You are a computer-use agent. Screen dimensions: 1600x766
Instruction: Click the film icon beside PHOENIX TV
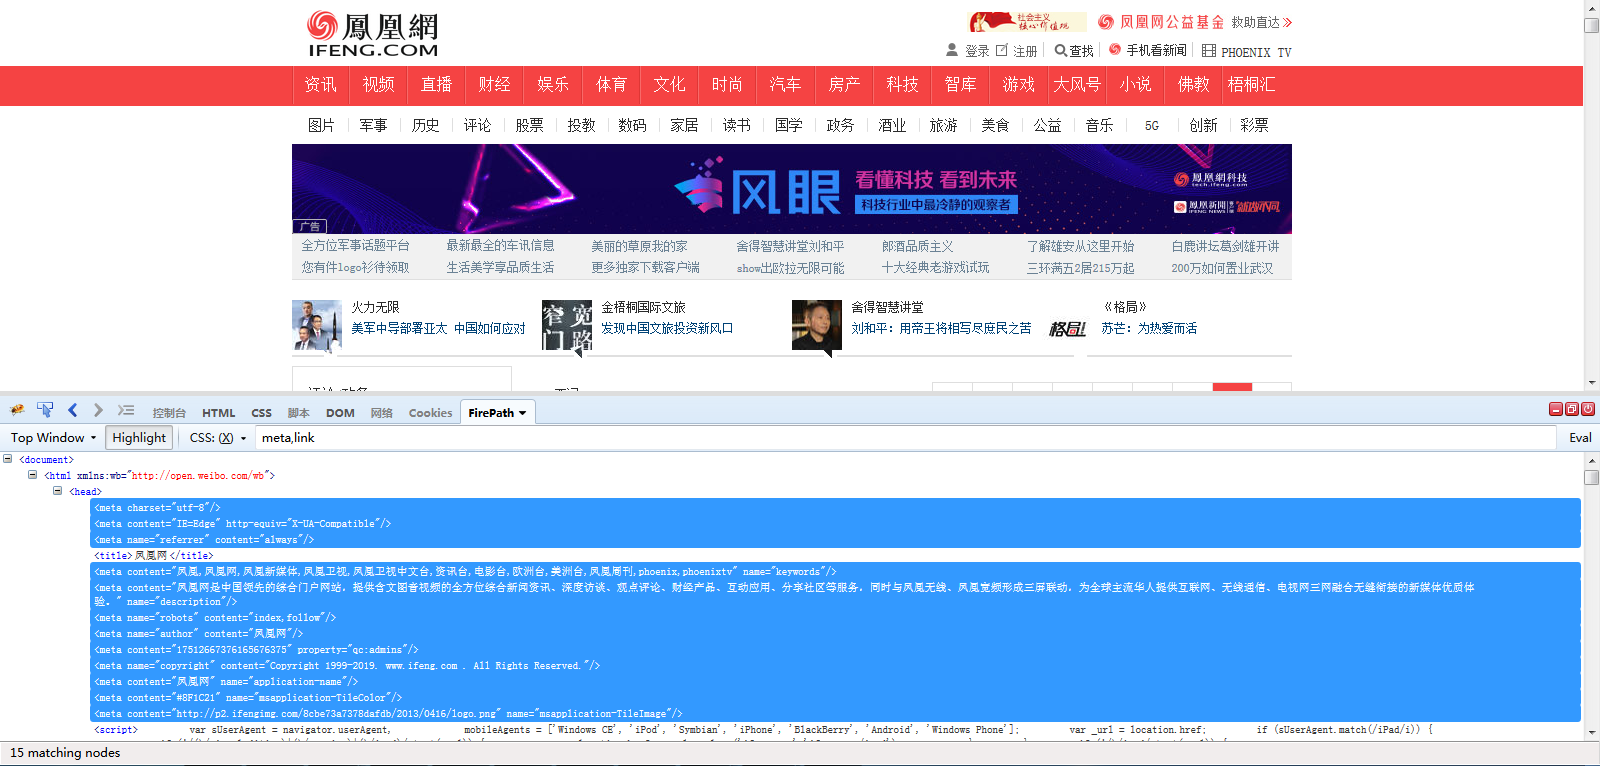tap(1209, 50)
